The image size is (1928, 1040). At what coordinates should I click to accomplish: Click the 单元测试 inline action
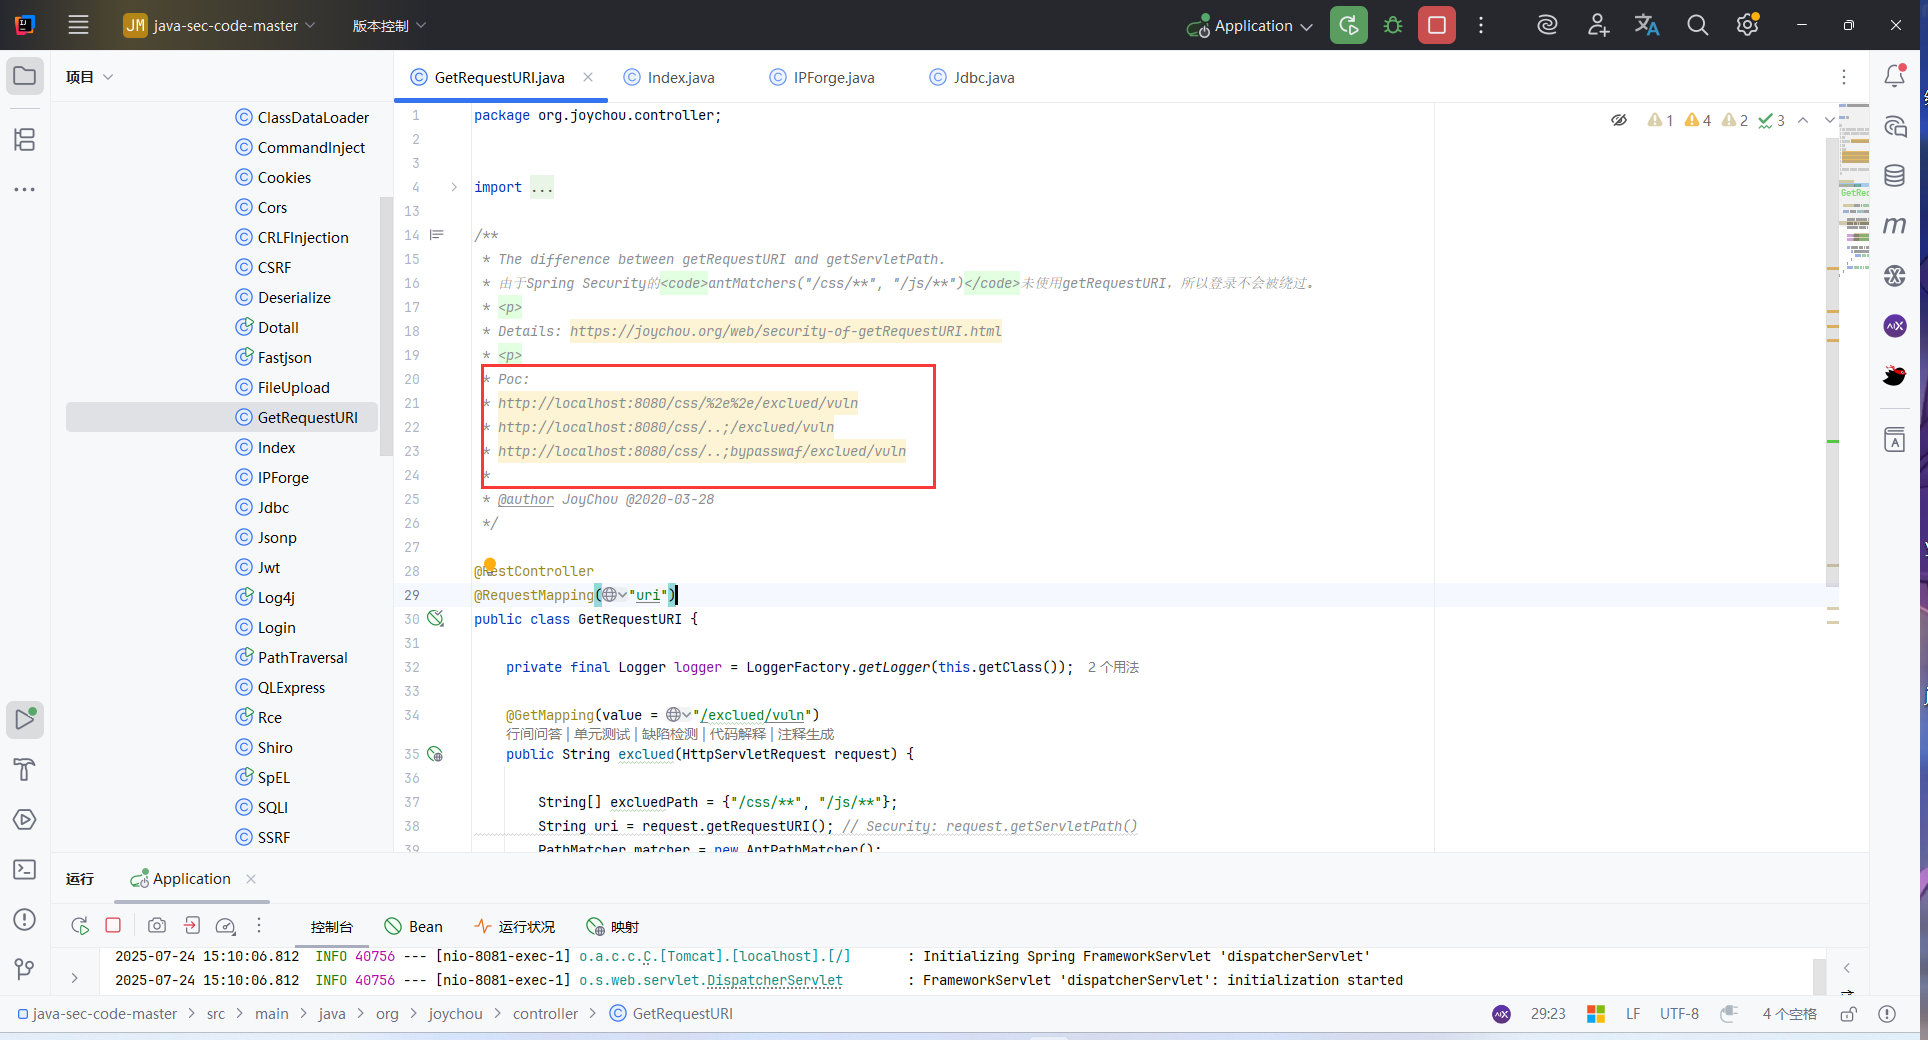tap(602, 734)
